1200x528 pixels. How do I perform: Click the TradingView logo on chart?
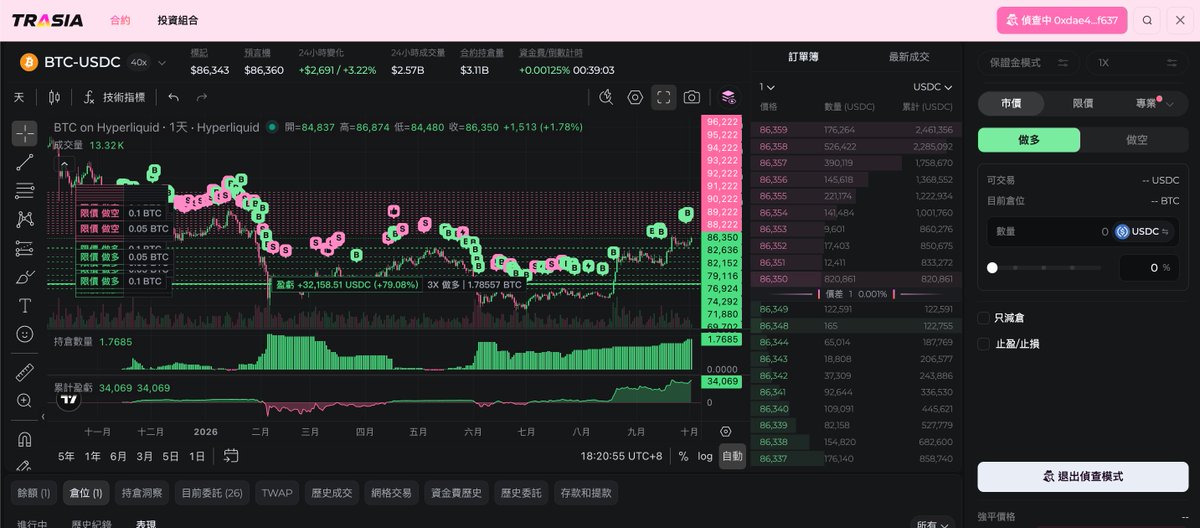69,400
